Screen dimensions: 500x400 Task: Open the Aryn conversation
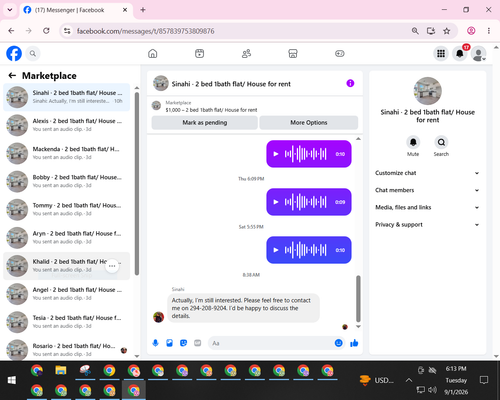(x=67, y=237)
